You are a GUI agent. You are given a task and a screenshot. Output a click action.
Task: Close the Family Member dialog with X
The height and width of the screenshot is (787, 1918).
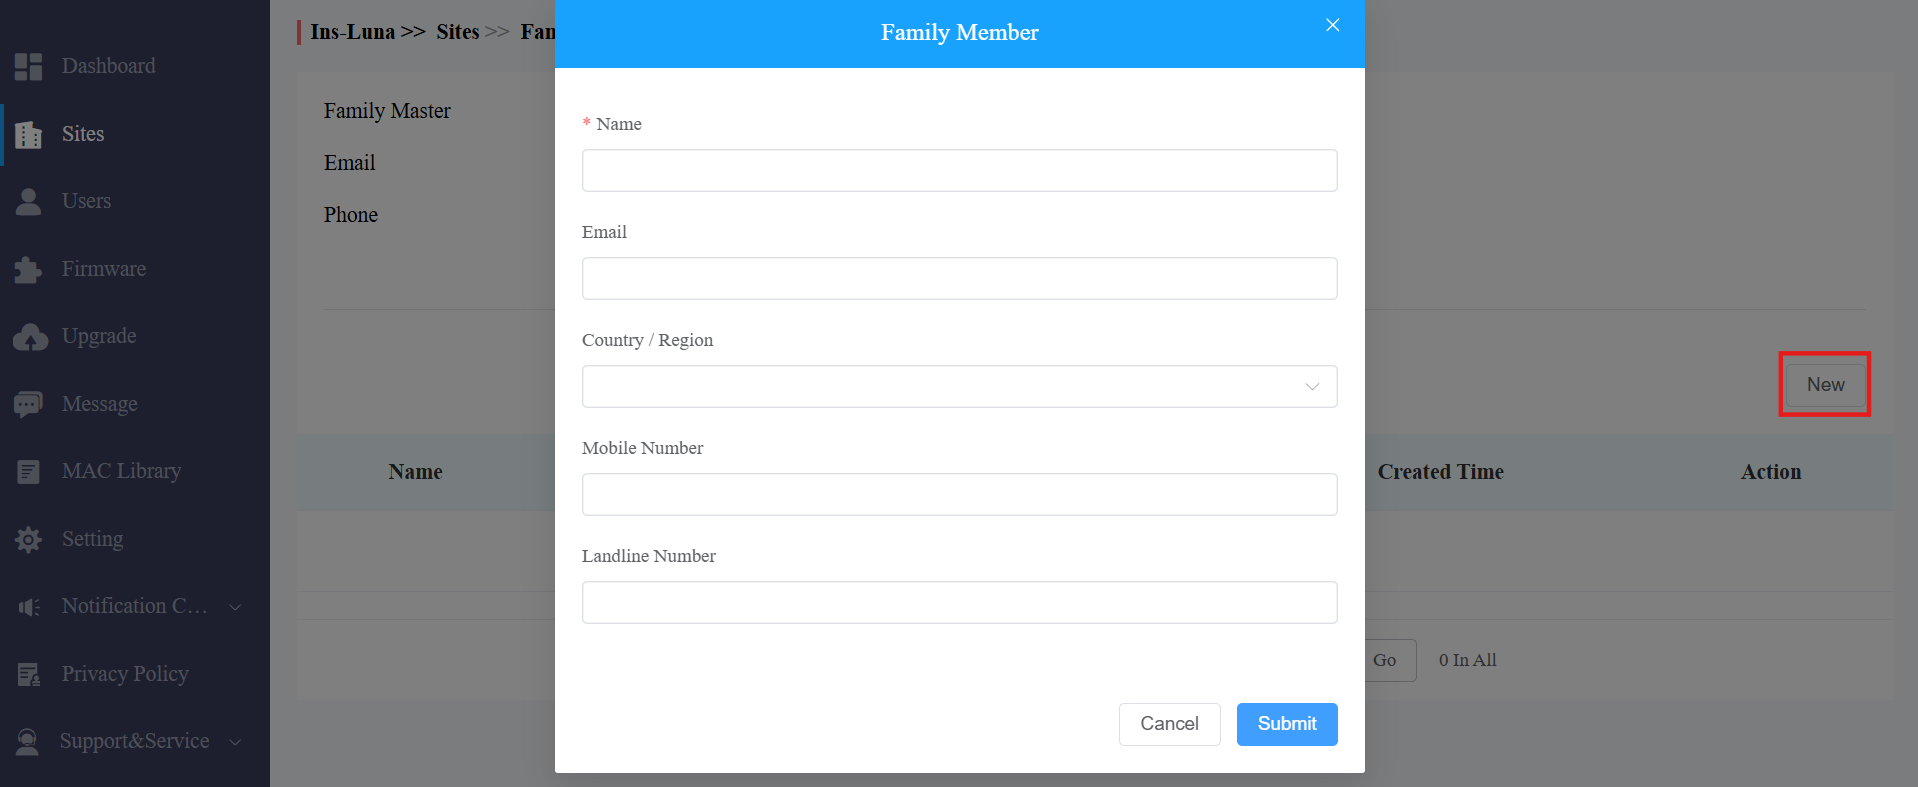click(x=1332, y=25)
